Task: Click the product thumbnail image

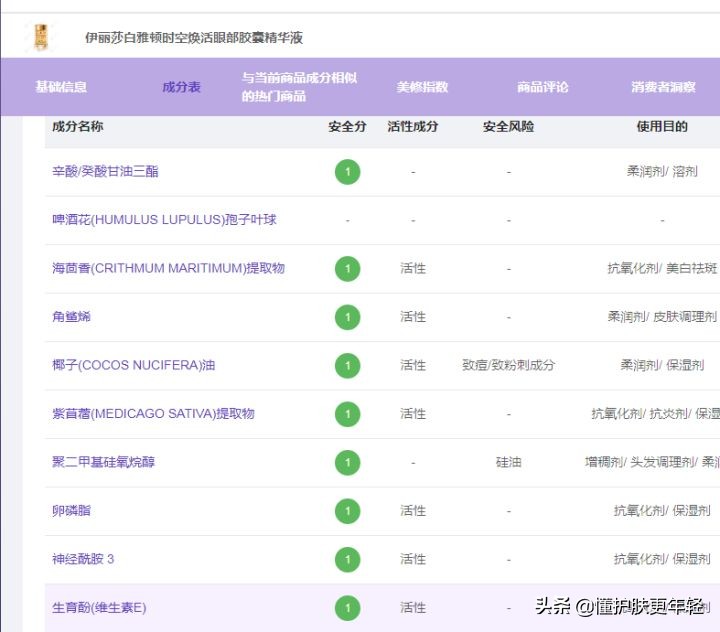Action: [41, 37]
